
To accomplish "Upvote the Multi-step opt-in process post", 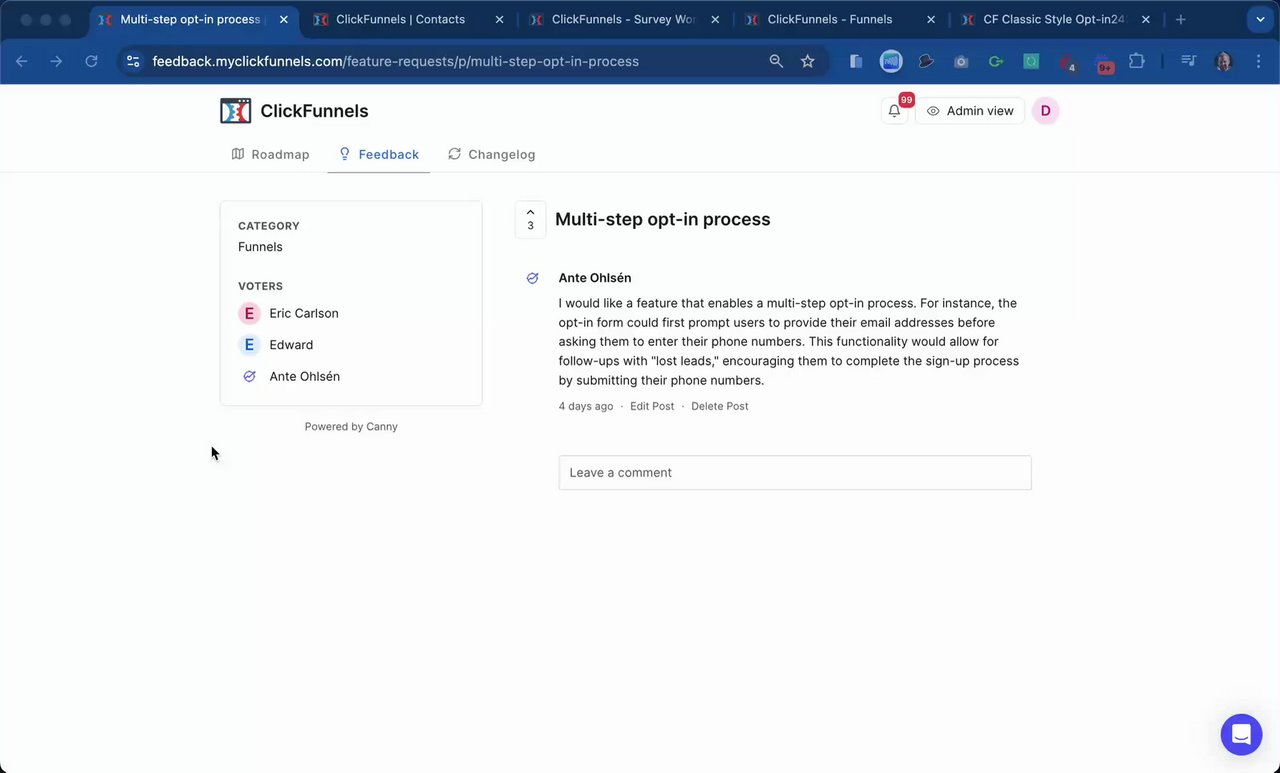I will point(530,219).
